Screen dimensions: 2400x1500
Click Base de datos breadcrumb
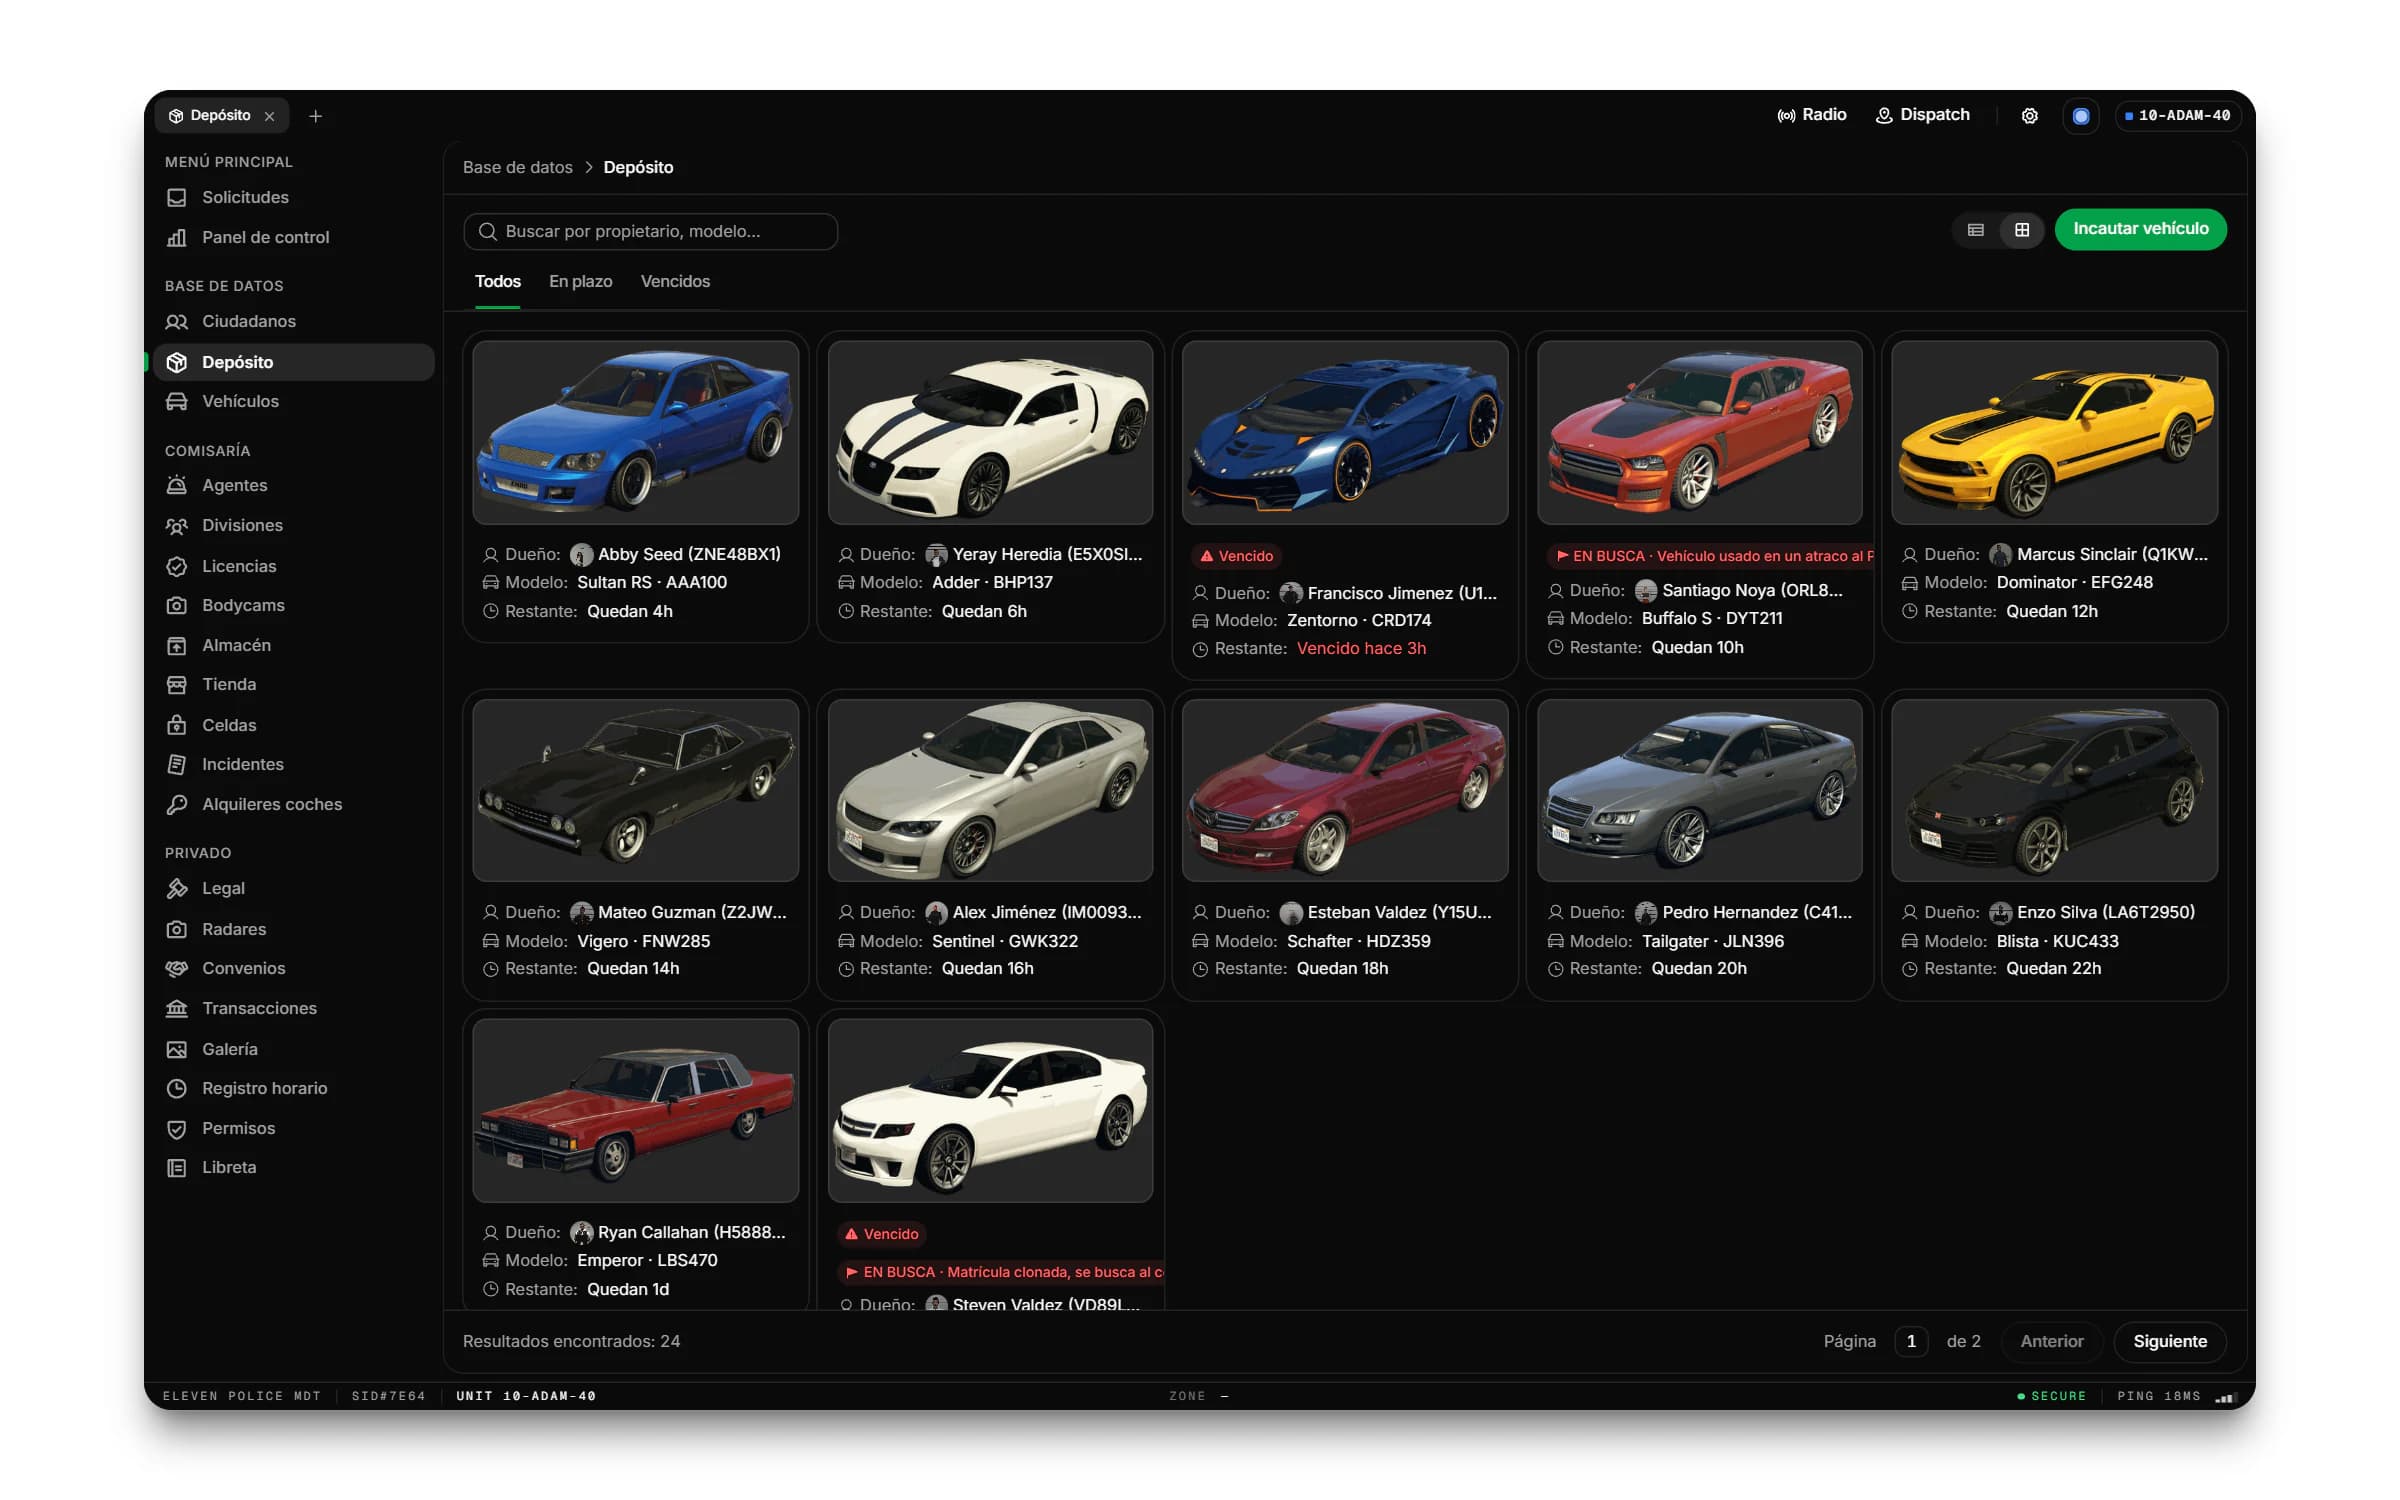[517, 167]
